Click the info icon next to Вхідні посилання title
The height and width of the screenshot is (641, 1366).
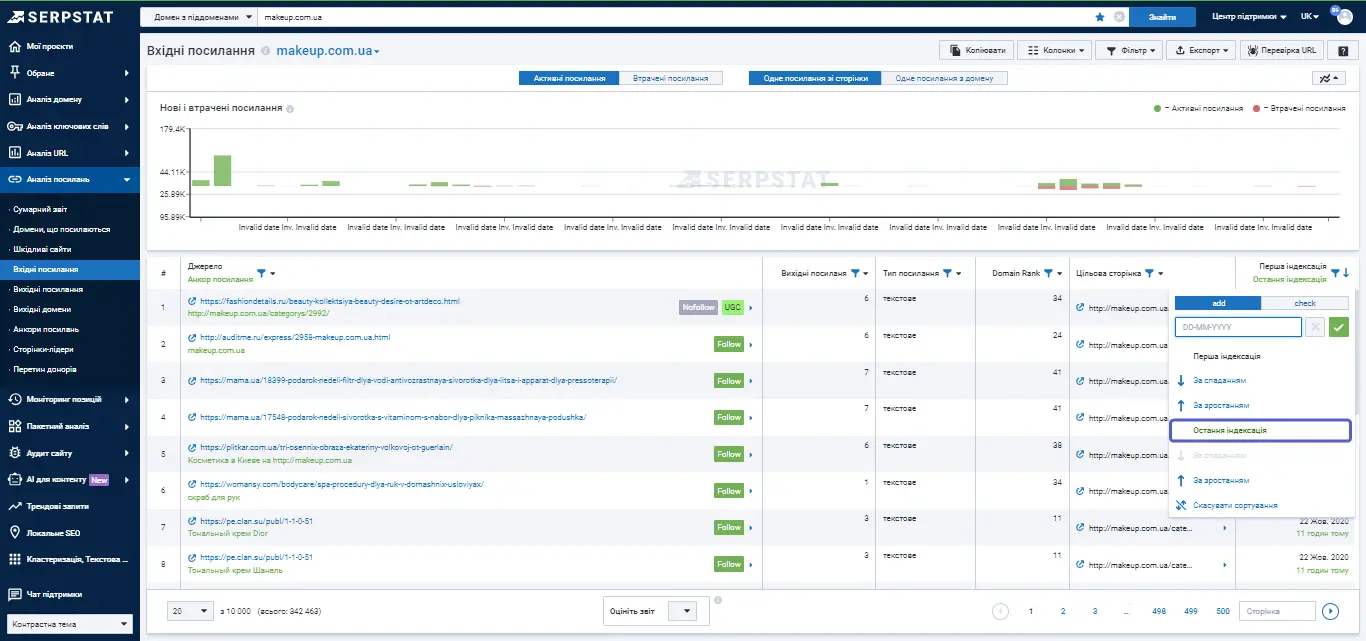pyautogui.click(x=265, y=51)
